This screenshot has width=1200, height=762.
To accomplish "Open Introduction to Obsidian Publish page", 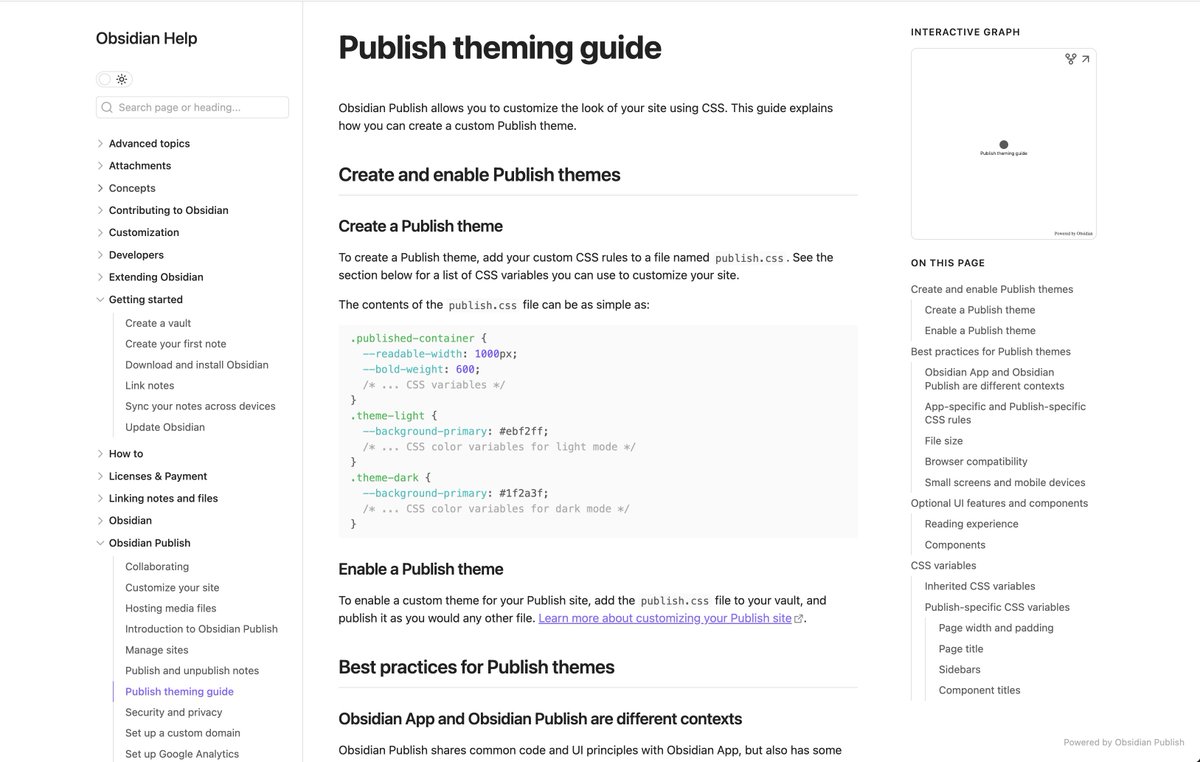I will (x=201, y=629).
